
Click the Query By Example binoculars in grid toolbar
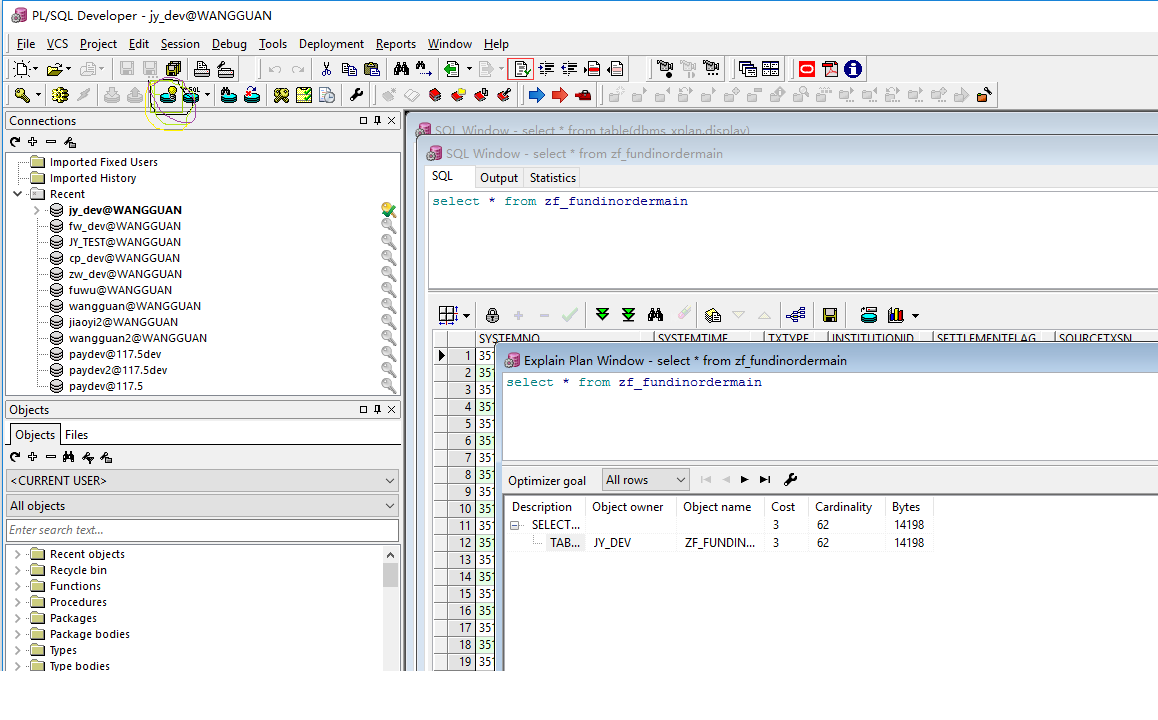coord(655,315)
